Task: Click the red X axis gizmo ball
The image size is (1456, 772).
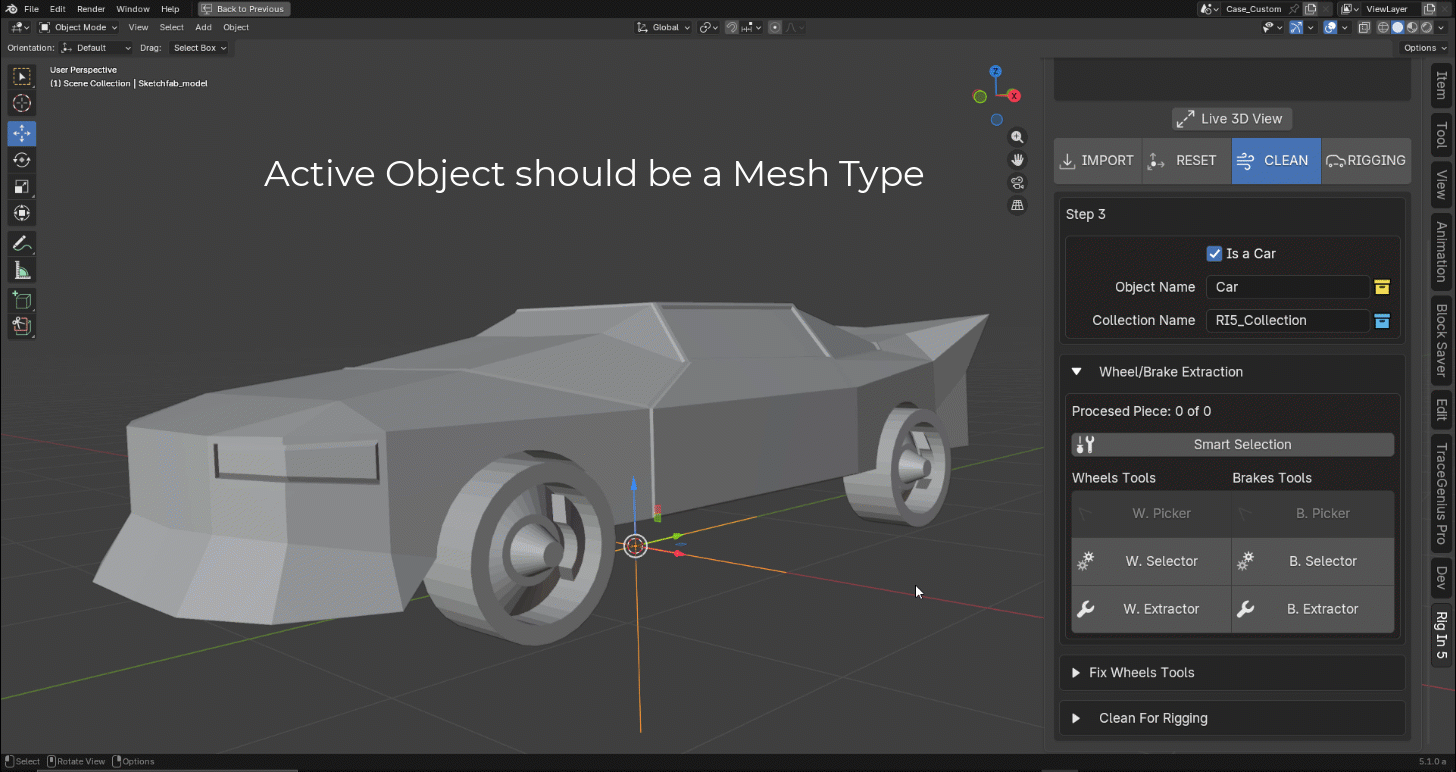Action: 1014,96
